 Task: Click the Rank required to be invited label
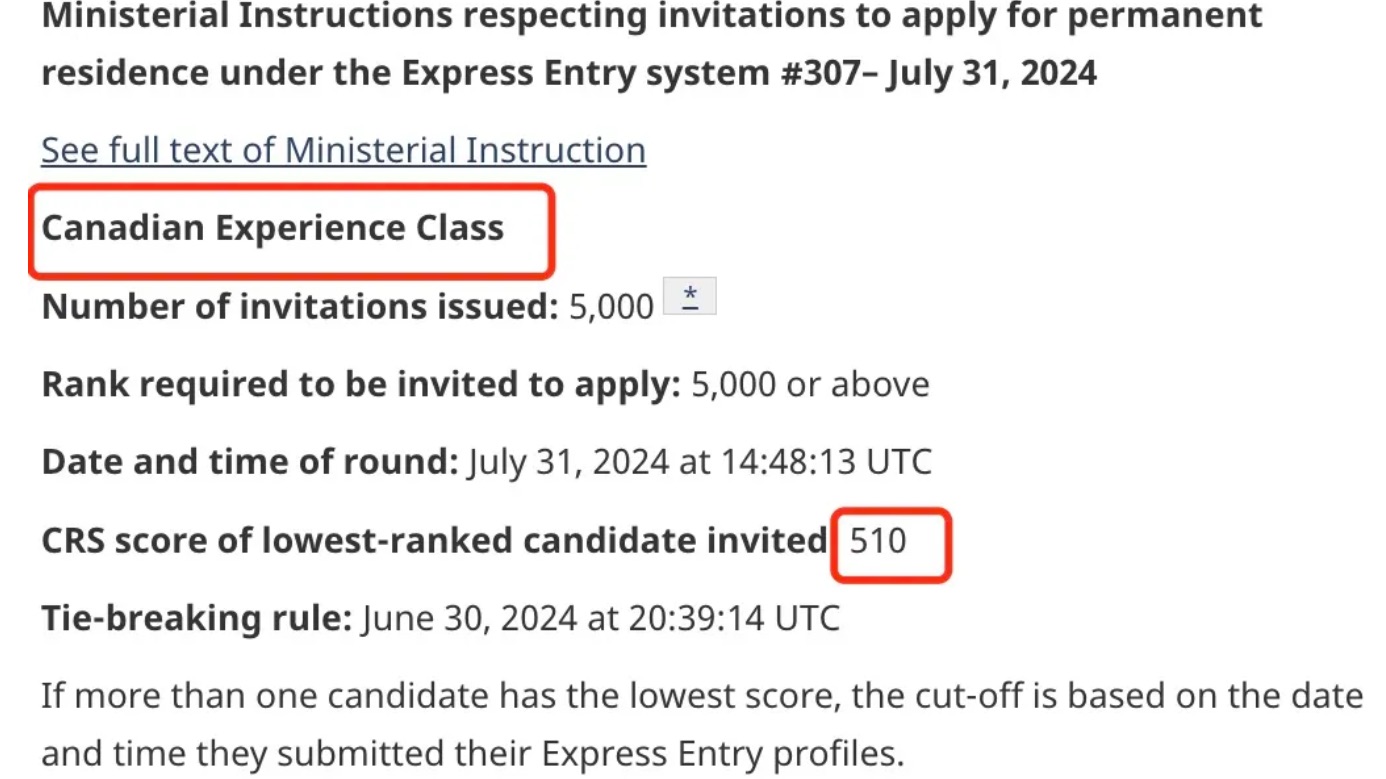click(x=361, y=384)
